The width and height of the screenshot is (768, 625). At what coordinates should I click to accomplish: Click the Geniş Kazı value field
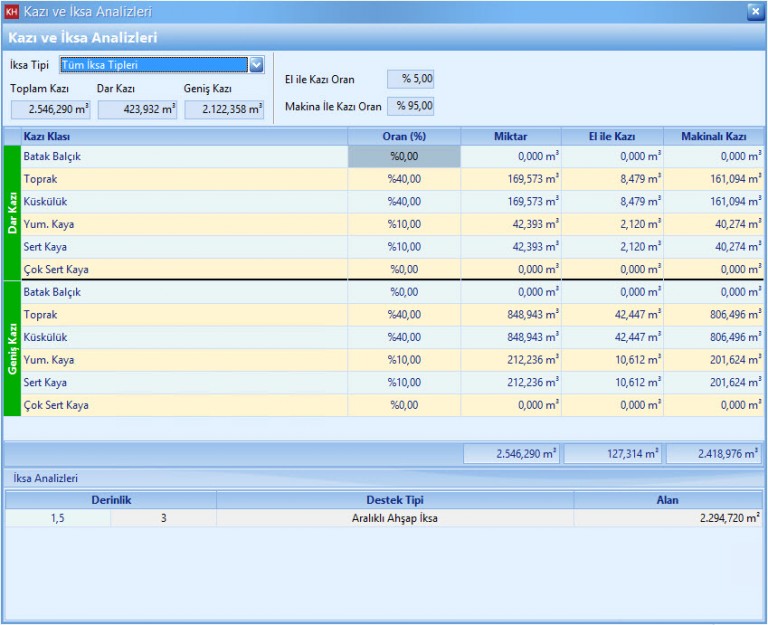coord(224,109)
